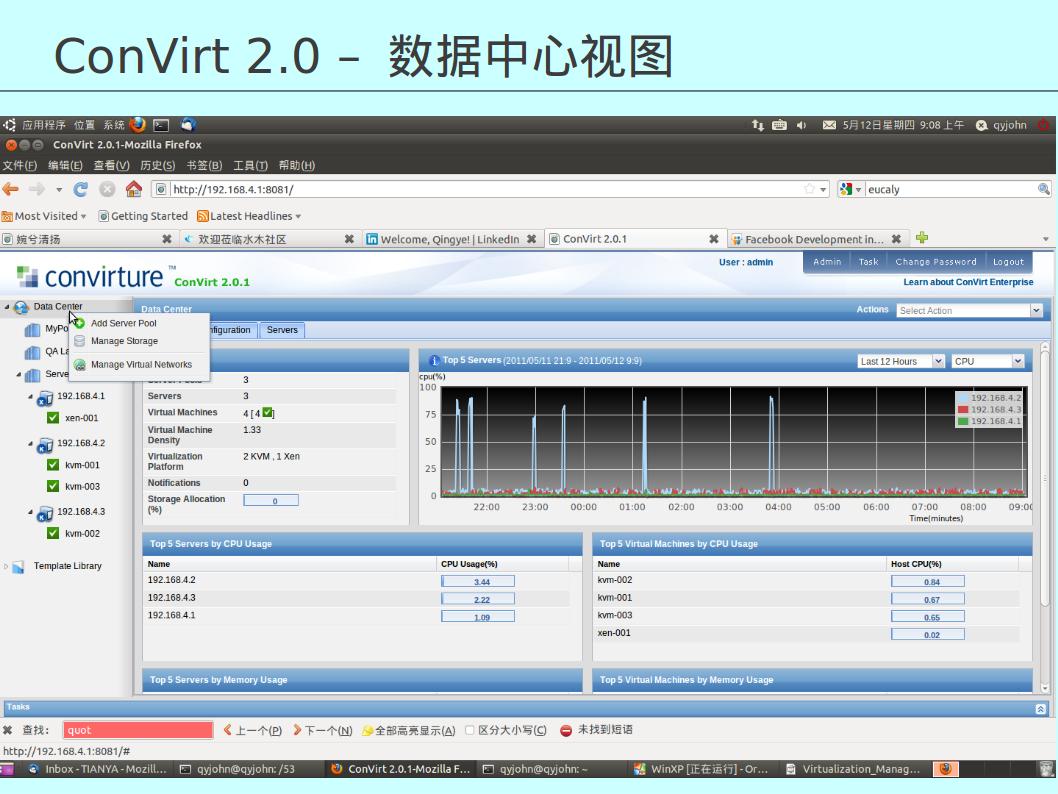Click the Template Library icon
Image resolution: width=1058 pixels, height=794 pixels.
point(20,566)
